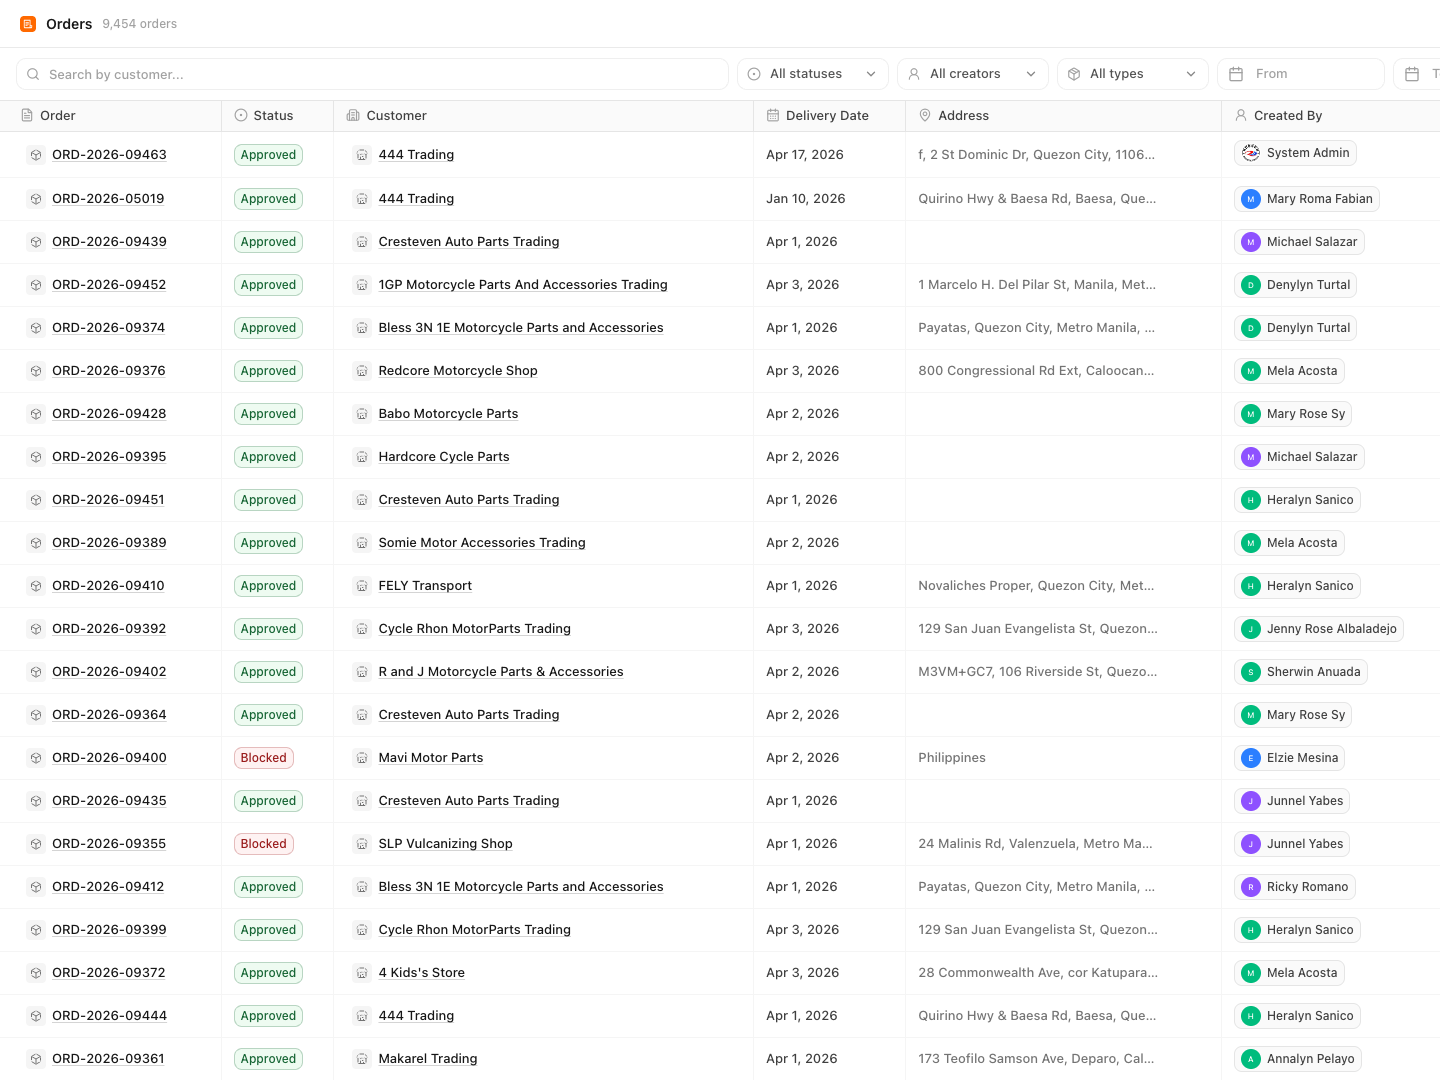Open the All types dropdown

[1133, 74]
